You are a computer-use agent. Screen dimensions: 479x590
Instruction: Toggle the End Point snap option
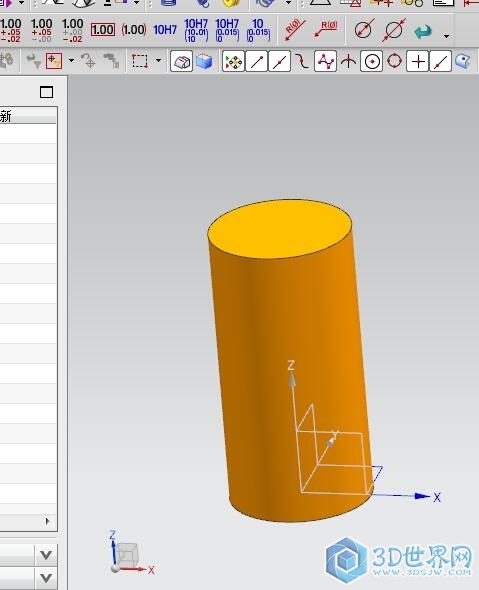(256, 61)
